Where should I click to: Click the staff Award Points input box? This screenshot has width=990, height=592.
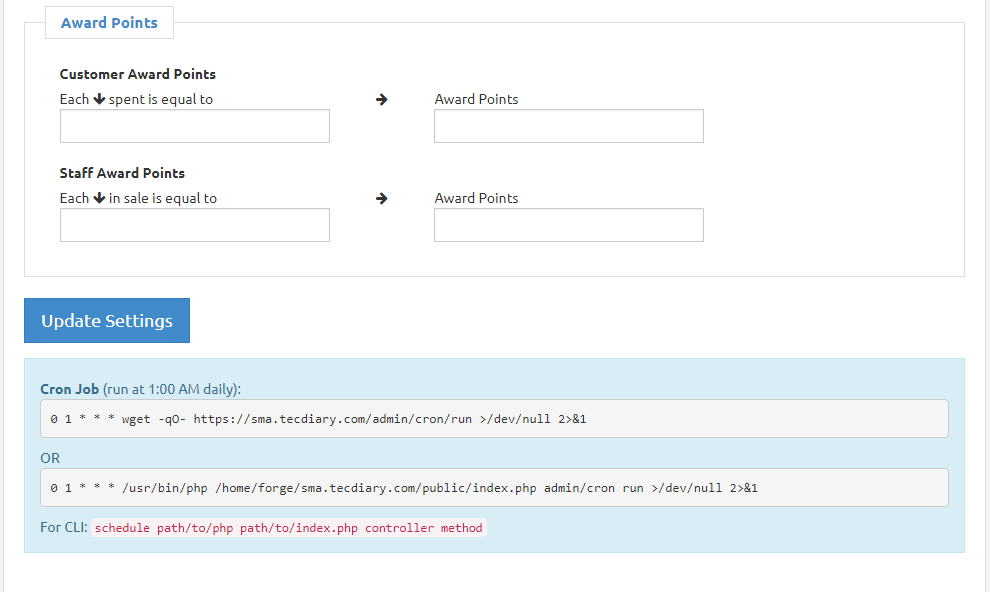pyautogui.click(x=568, y=224)
